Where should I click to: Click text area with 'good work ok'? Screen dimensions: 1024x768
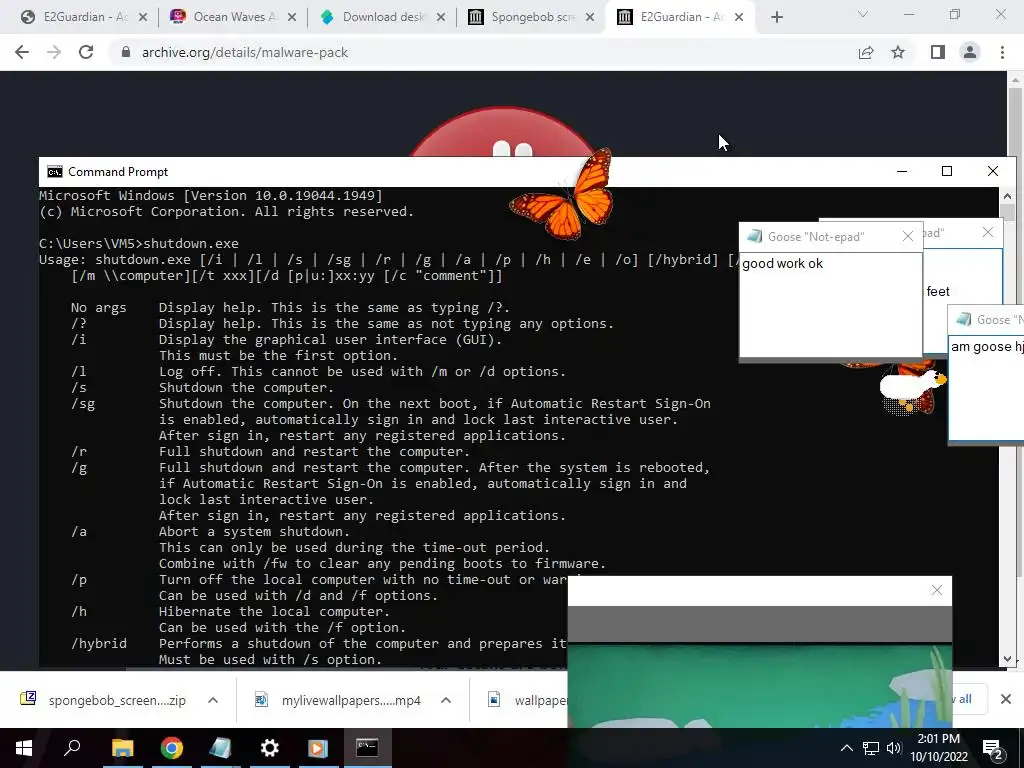click(831, 304)
